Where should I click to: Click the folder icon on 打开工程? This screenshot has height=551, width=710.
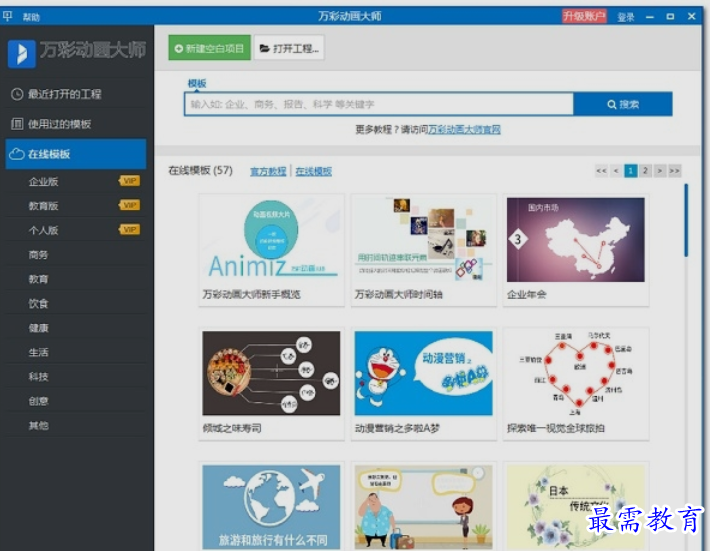click(x=264, y=48)
